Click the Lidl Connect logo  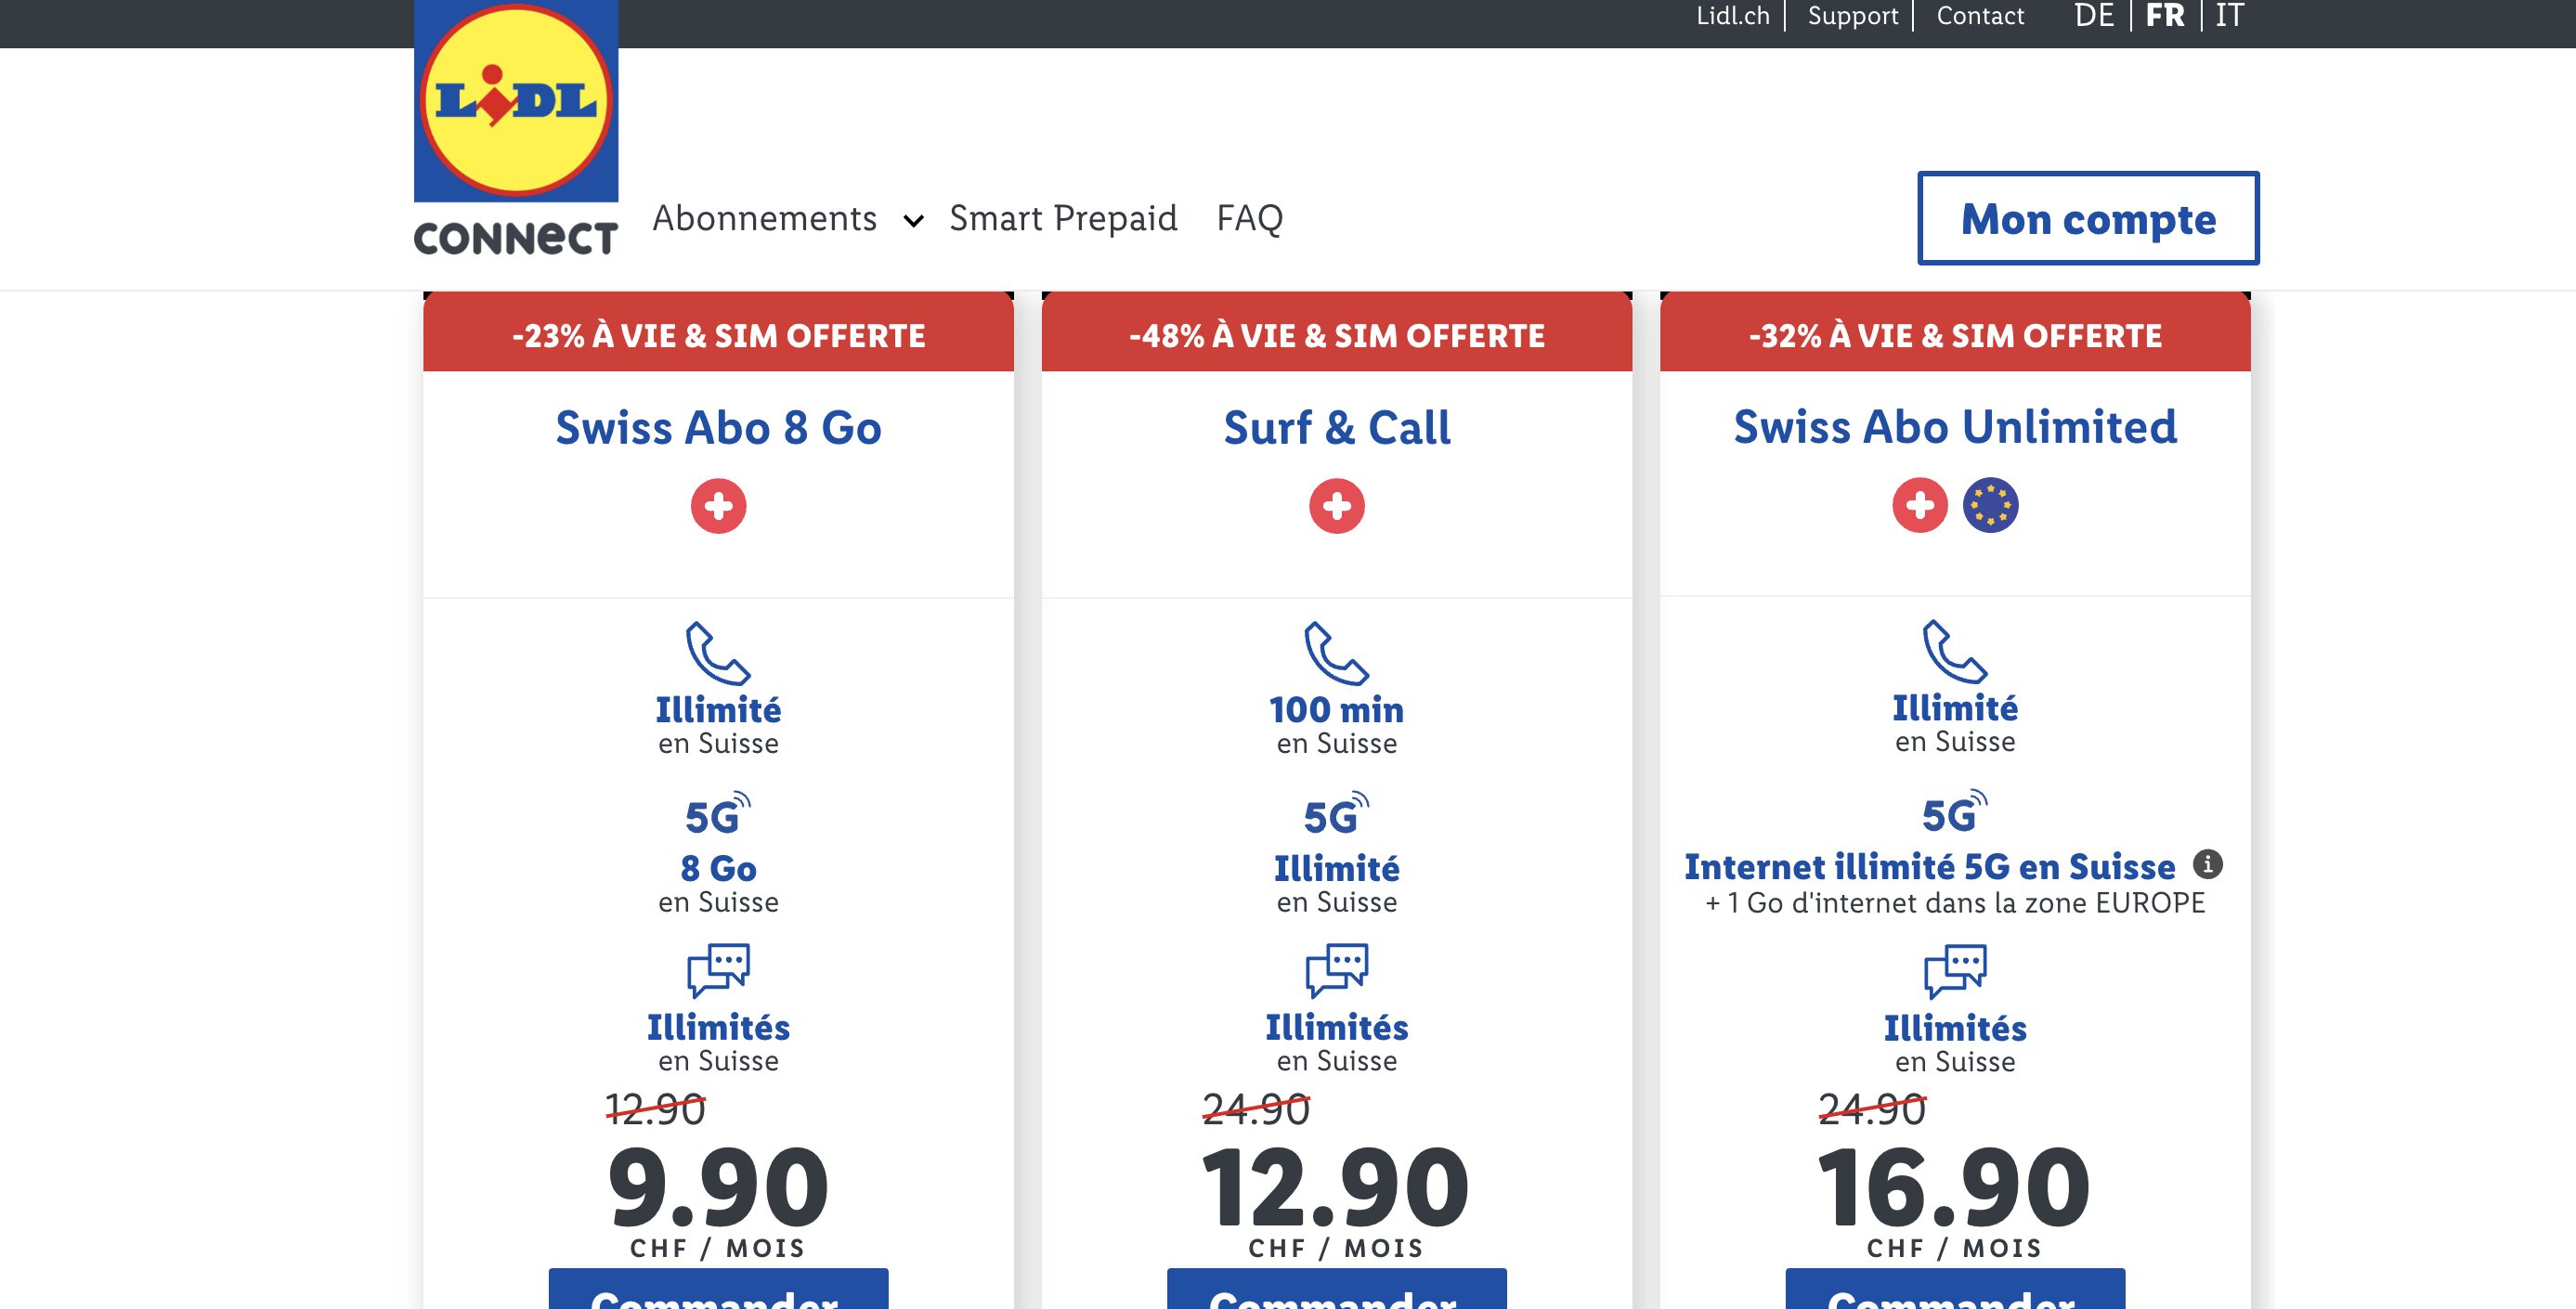[516, 128]
